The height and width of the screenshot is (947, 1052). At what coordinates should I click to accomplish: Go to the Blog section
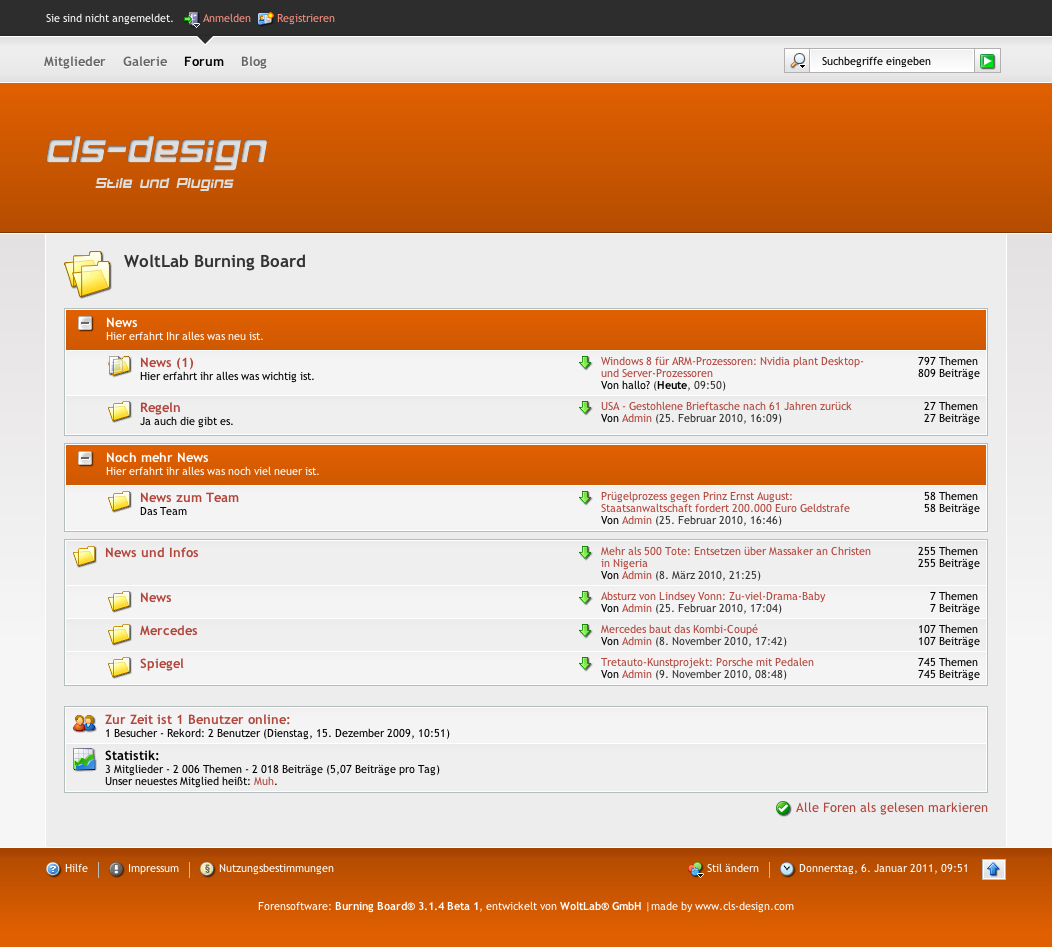pos(254,62)
